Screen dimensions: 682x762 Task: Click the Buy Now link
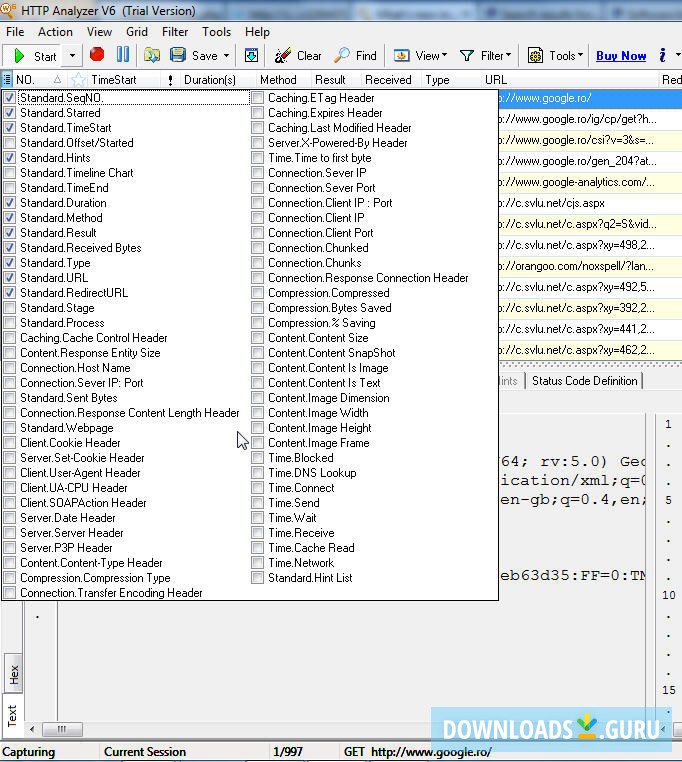click(621, 56)
